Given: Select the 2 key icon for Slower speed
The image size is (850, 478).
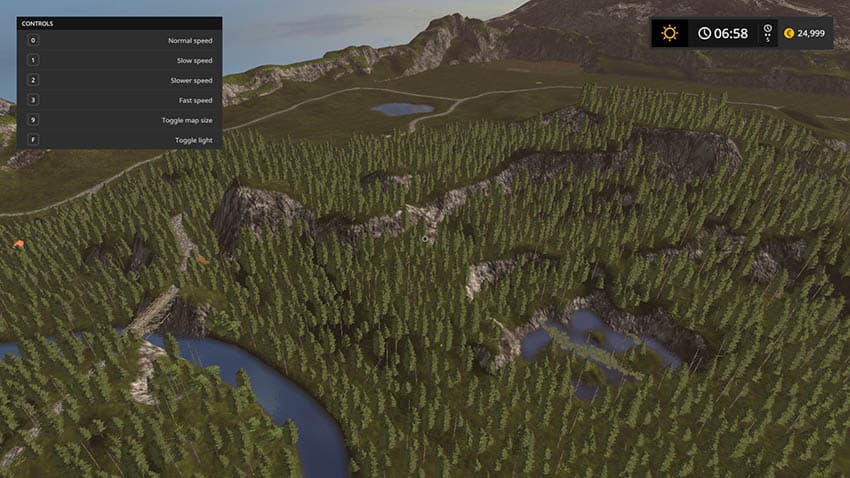Looking at the screenshot, I should click(33, 80).
